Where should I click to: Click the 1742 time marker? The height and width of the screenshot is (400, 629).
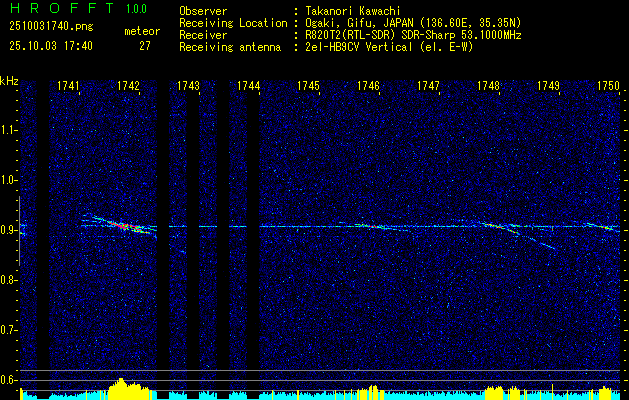pos(128,85)
